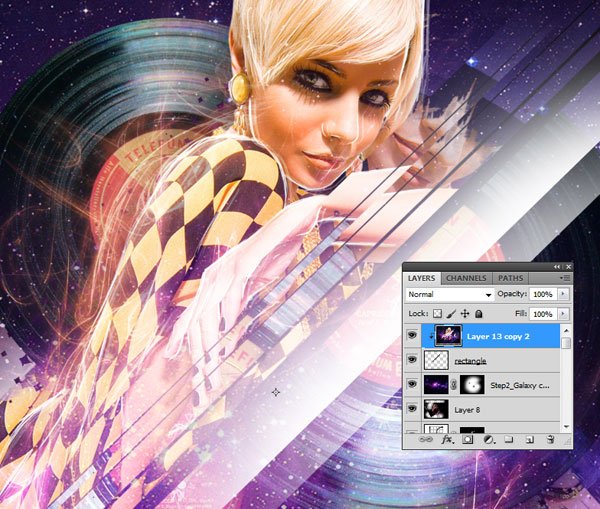Create a new layer
Viewport: 600px width, 509px height.
pyautogui.click(x=530, y=440)
